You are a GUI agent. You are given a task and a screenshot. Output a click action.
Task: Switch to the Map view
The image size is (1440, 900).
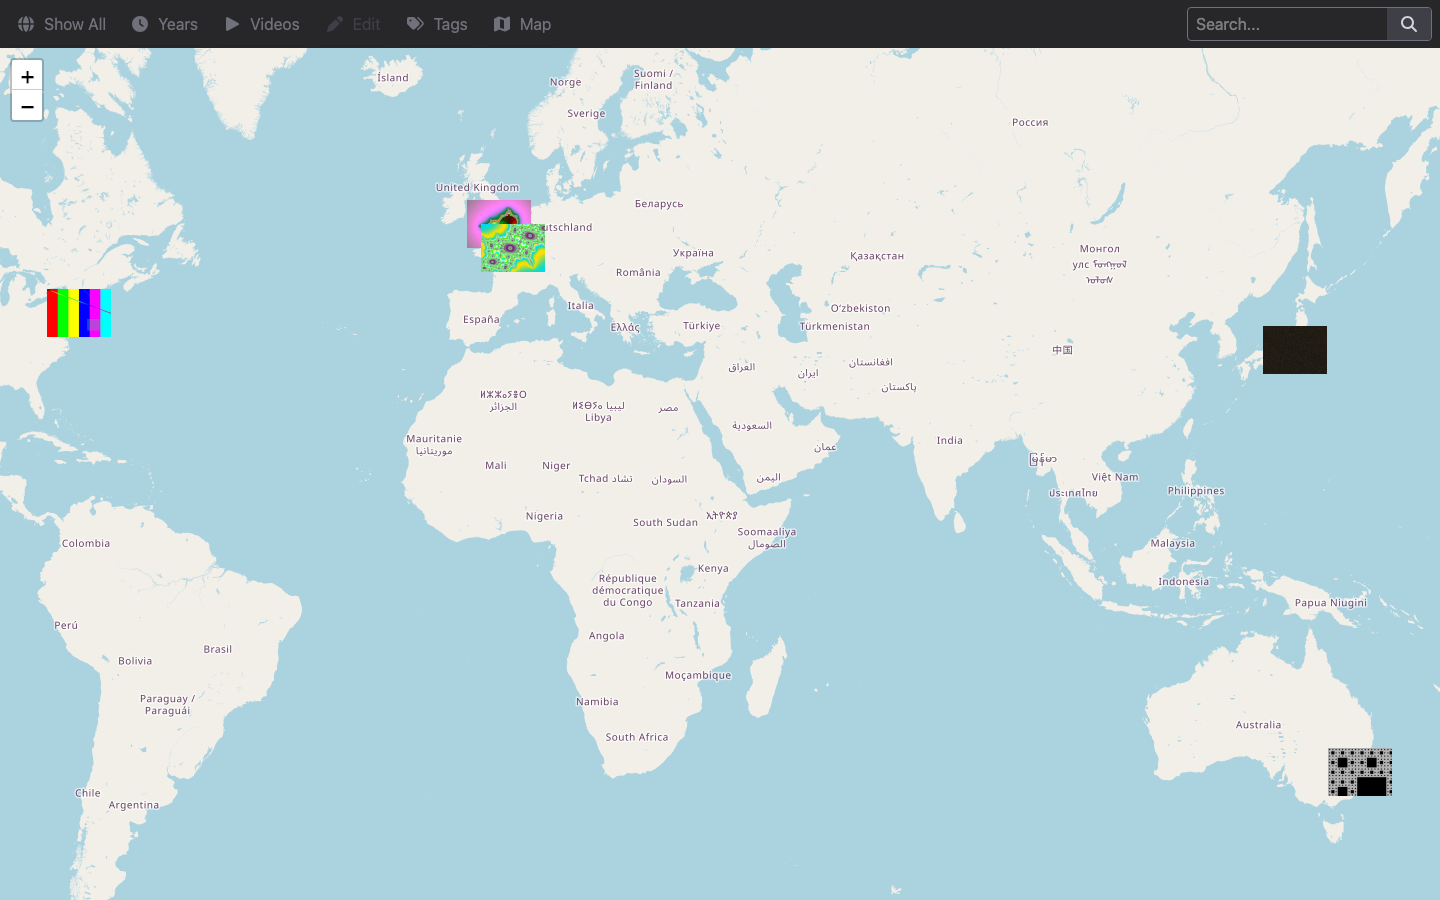[523, 24]
